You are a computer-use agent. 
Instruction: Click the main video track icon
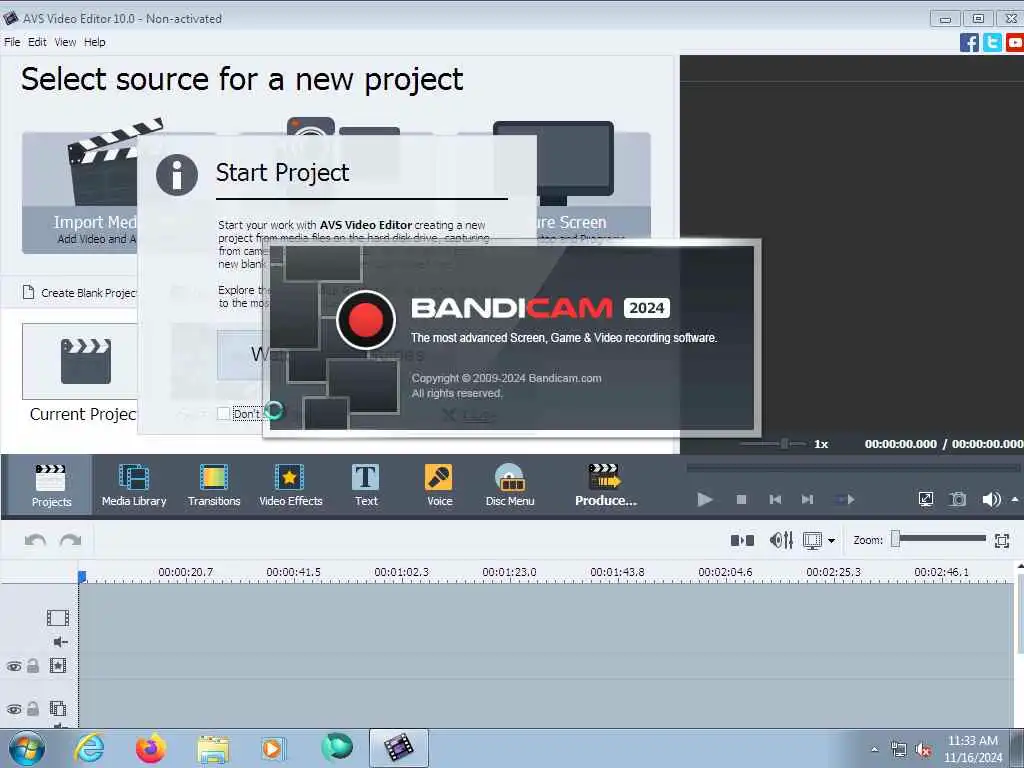coord(57,618)
